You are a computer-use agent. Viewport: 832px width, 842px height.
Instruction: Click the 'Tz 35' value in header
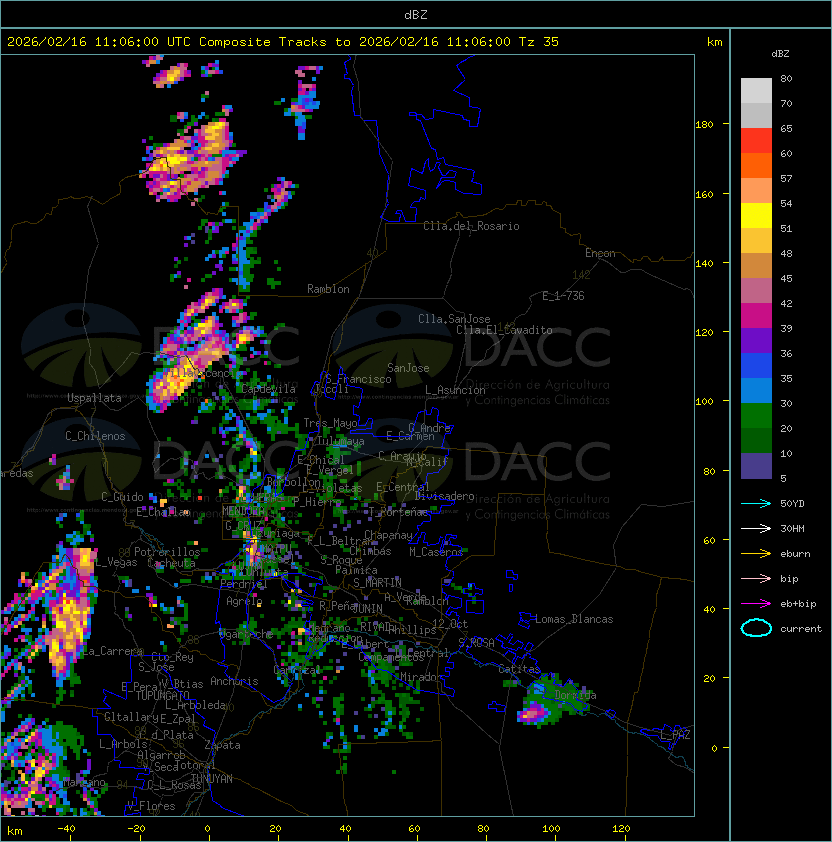click(539, 42)
